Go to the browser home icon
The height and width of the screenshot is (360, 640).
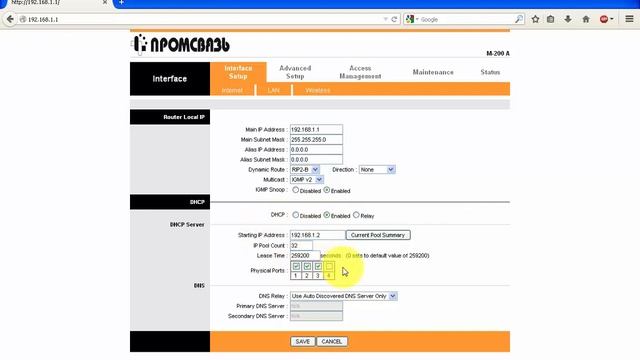pyautogui.click(x=586, y=19)
